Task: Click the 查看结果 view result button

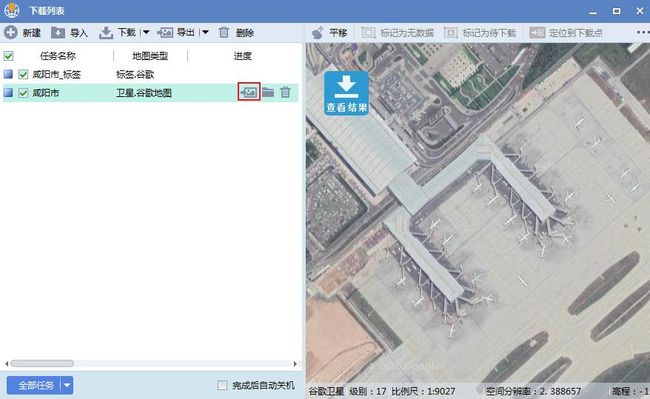Action: click(346, 93)
